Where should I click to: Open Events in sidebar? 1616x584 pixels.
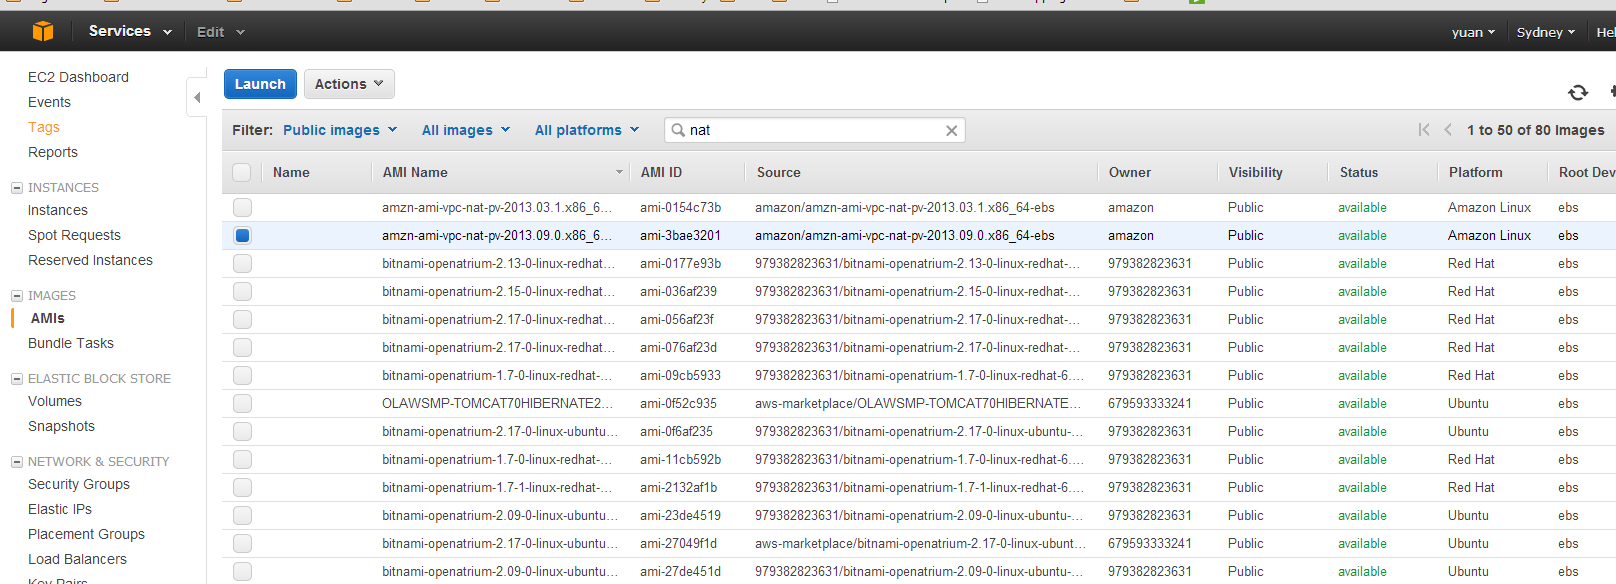49,102
